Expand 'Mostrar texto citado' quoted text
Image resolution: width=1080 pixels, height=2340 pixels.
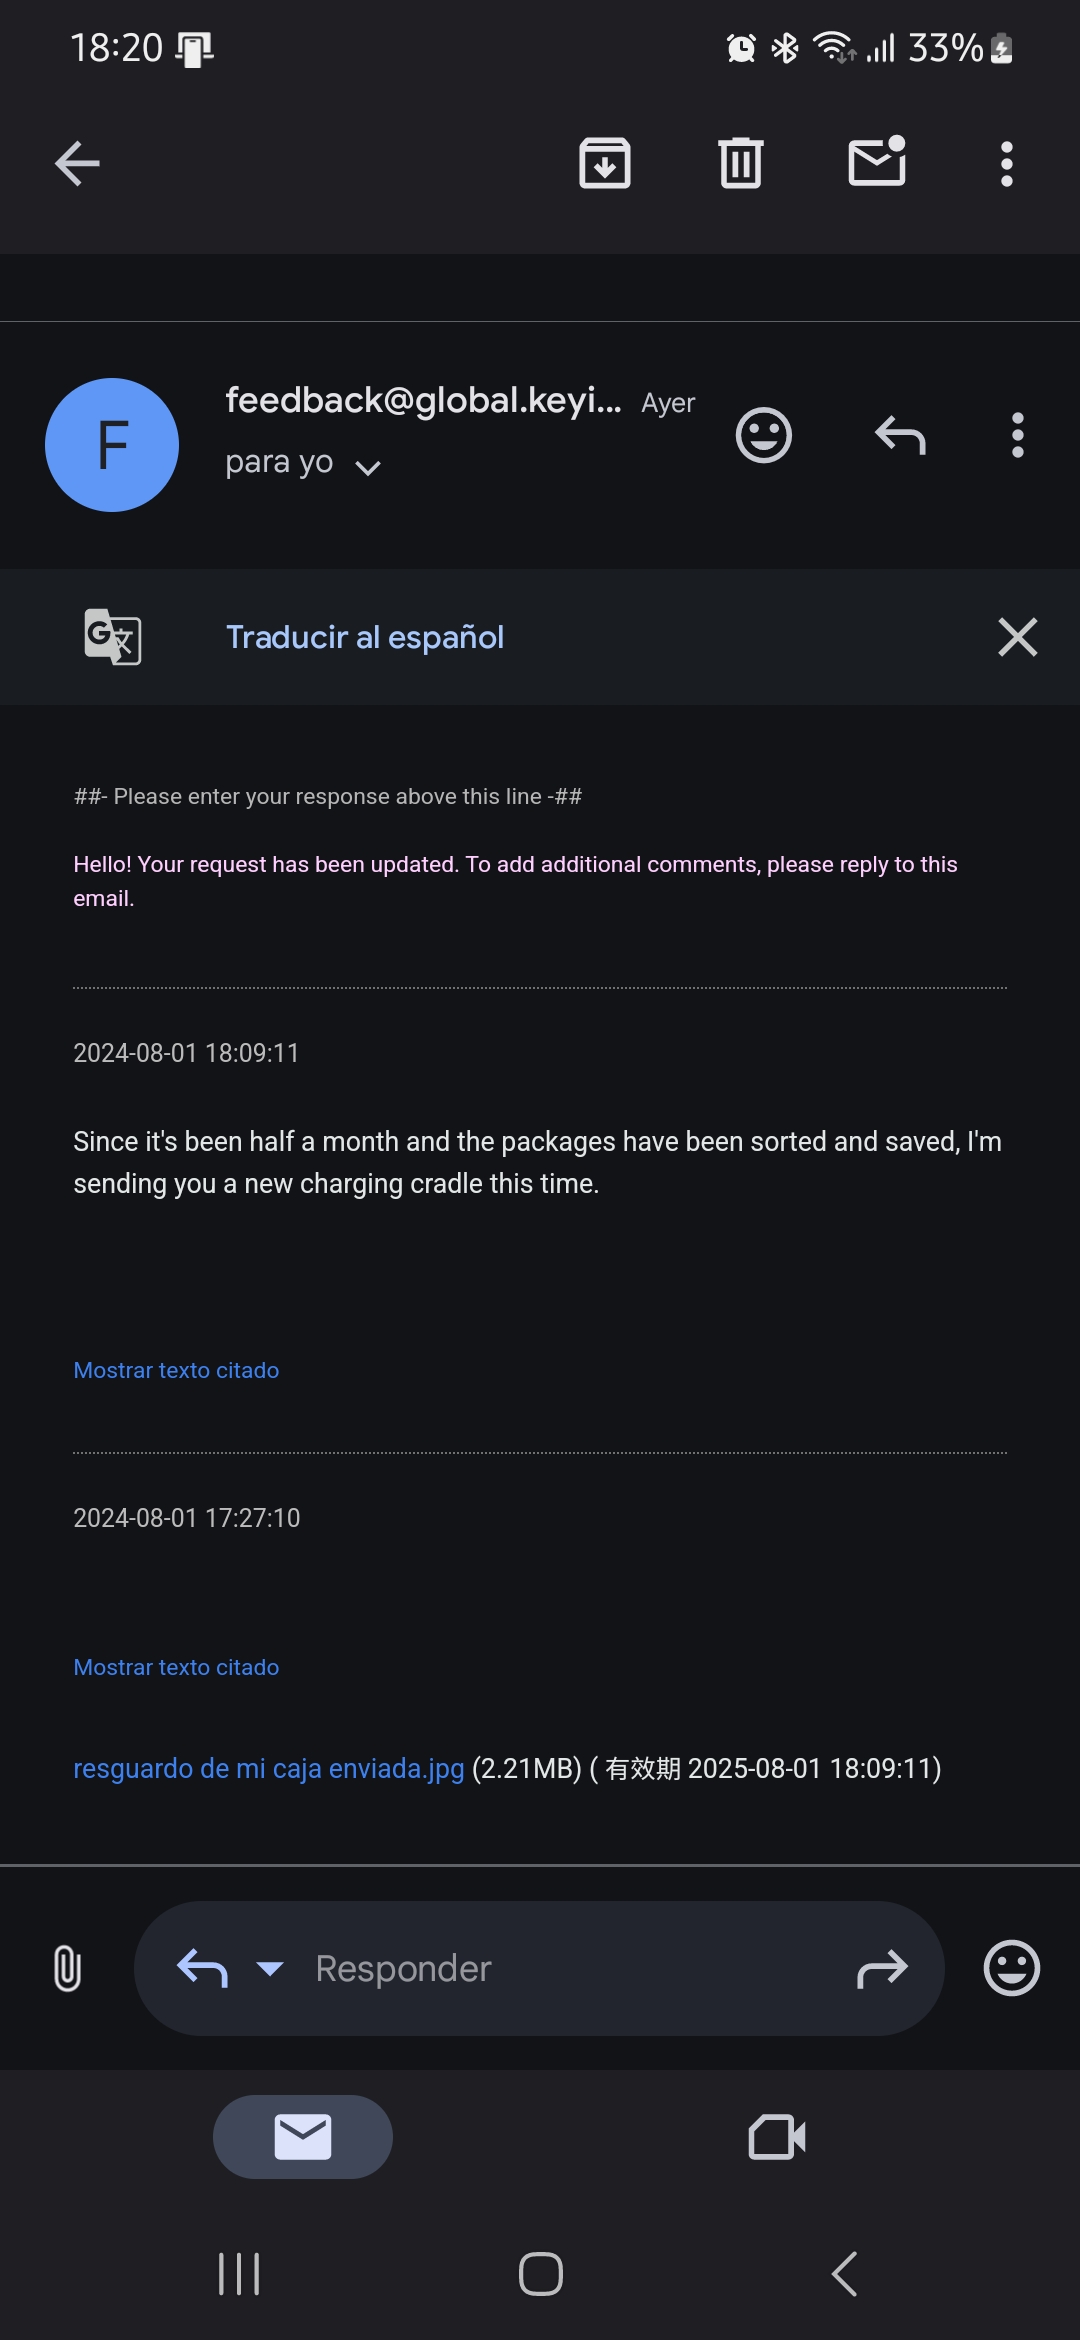pyautogui.click(x=176, y=1370)
